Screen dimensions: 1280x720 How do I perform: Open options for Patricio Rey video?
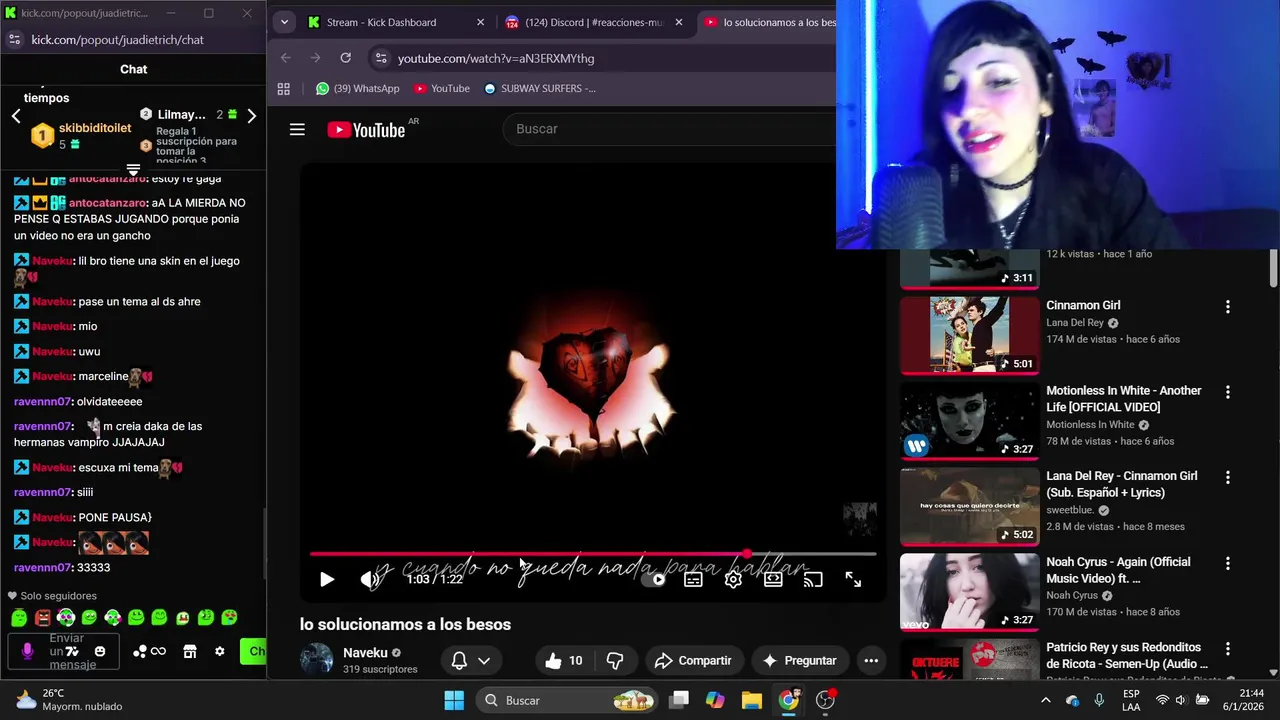point(1228,650)
